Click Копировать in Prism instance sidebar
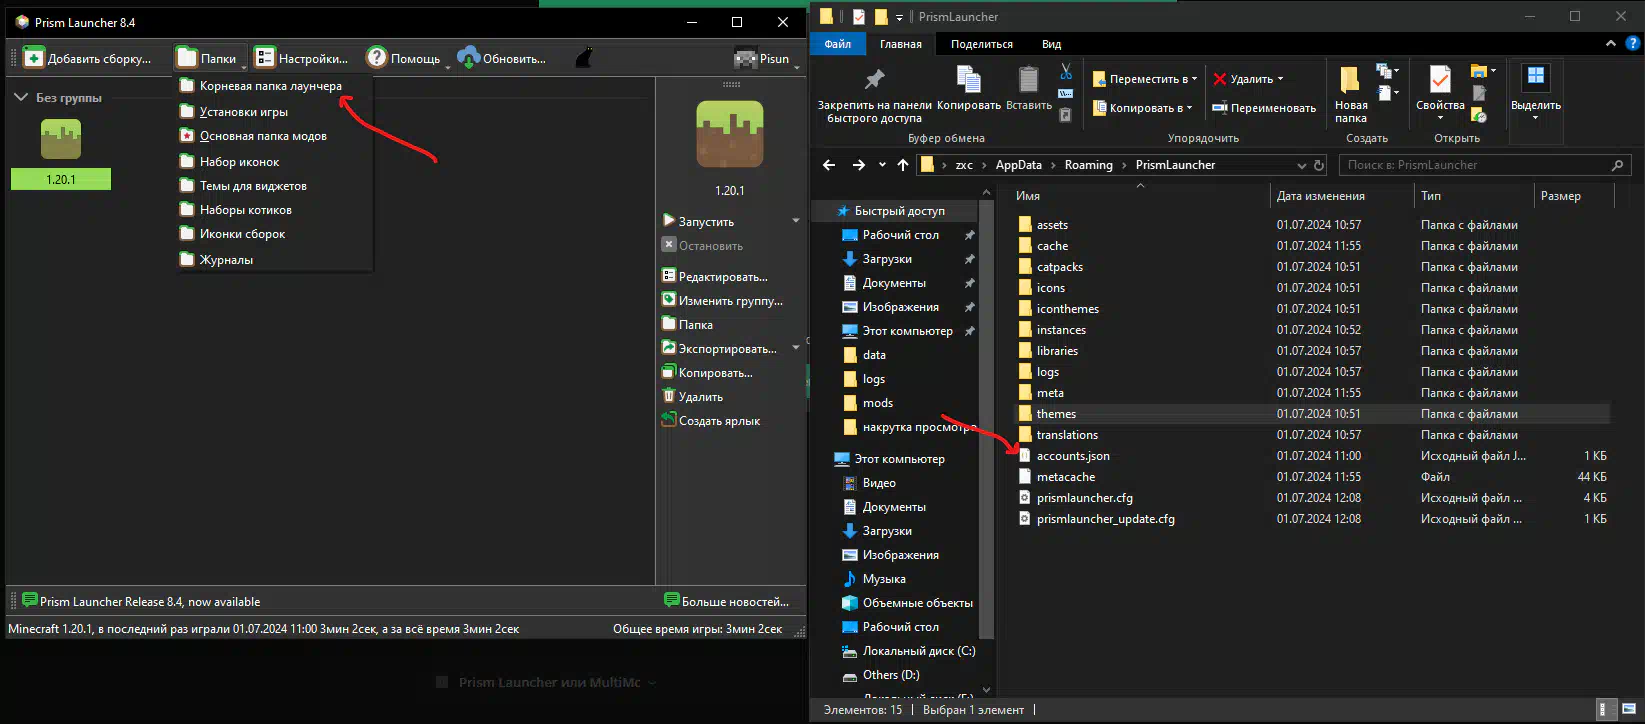The image size is (1645, 724). click(707, 372)
